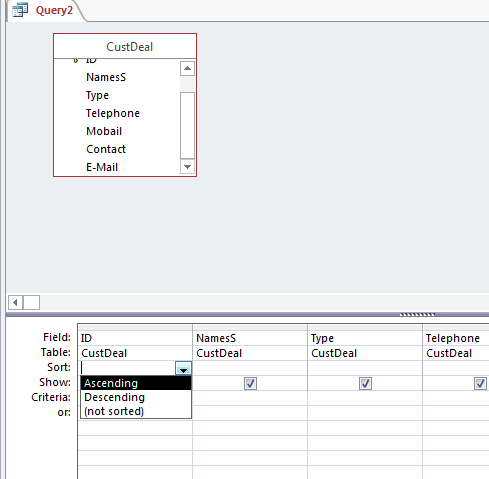Choose Descending in the sort list
489x479 pixels.
(x=136, y=397)
